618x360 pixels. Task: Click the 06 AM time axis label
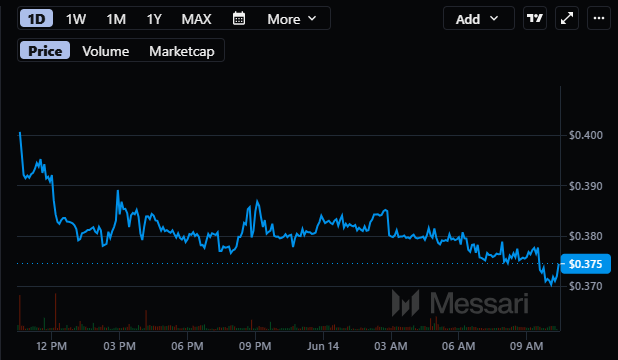tap(458, 346)
